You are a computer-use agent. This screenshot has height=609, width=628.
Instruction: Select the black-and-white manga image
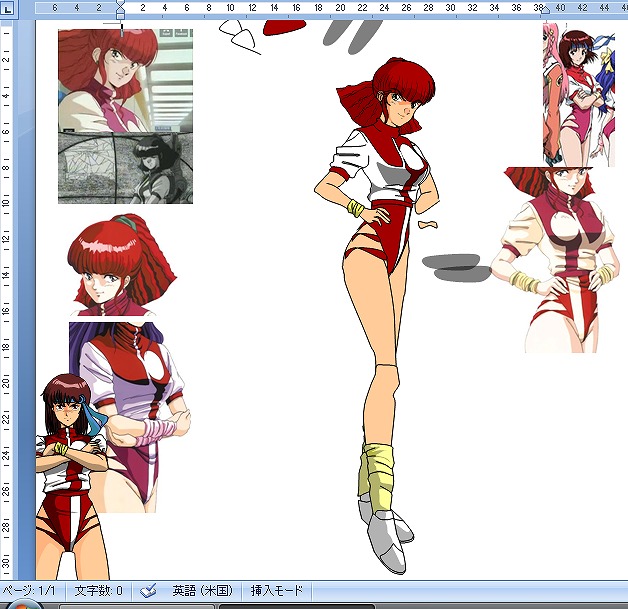[x=125, y=168]
